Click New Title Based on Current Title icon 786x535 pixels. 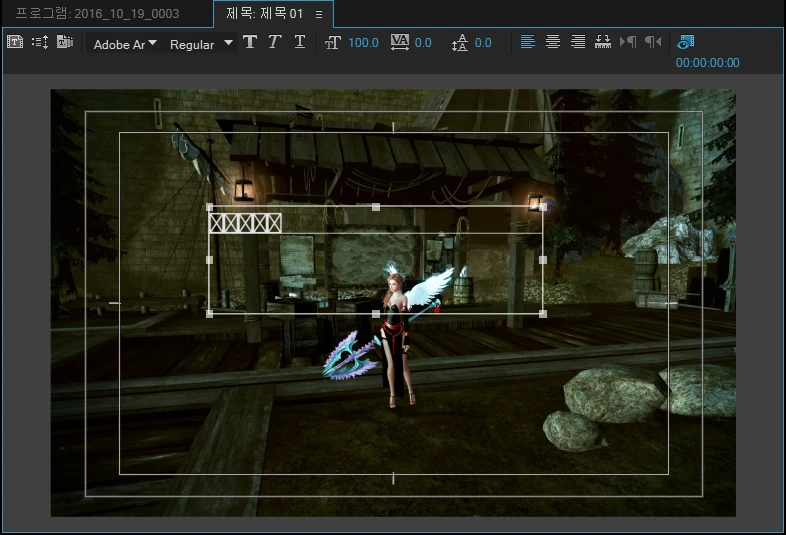15,42
